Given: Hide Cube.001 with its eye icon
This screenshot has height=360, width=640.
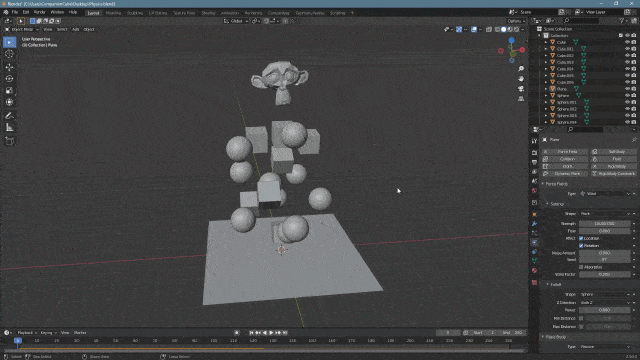Looking at the screenshot, I should tap(627, 49).
